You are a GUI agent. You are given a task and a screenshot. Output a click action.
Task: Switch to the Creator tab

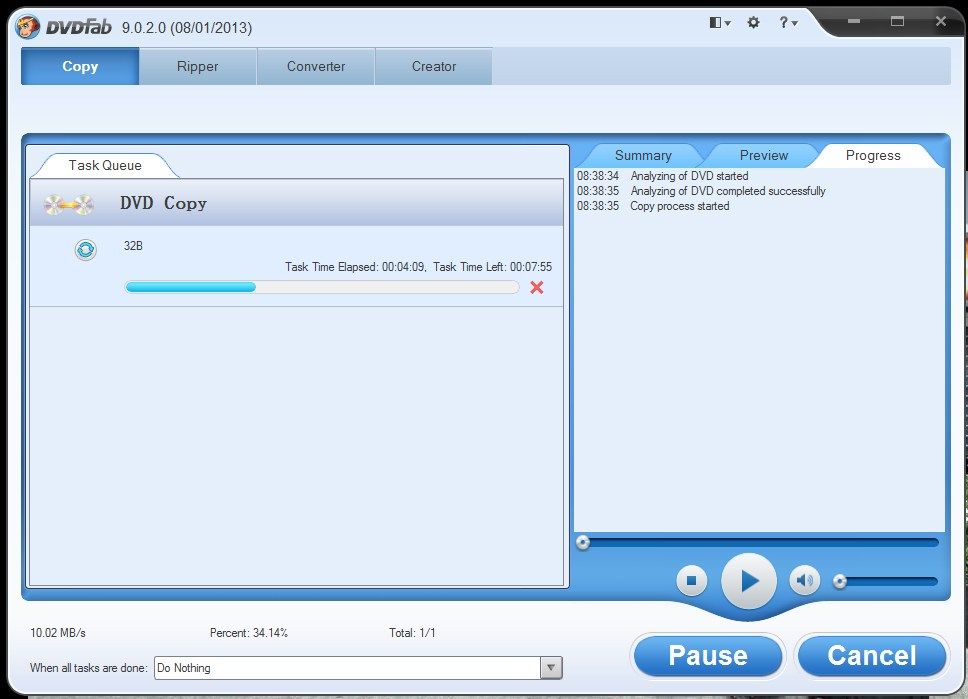click(x=433, y=67)
